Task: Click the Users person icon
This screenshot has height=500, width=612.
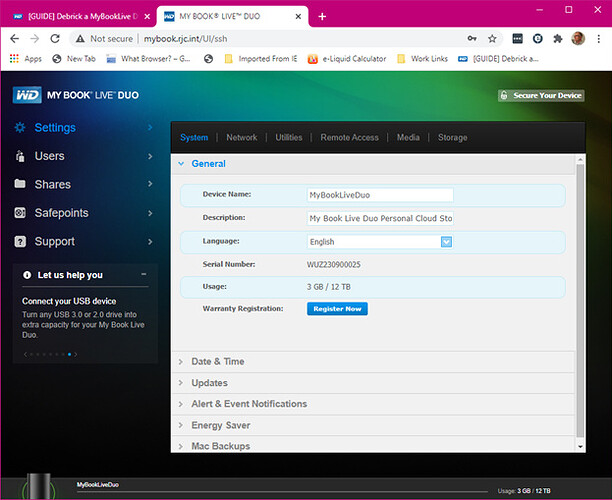Action: pos(20,156)
